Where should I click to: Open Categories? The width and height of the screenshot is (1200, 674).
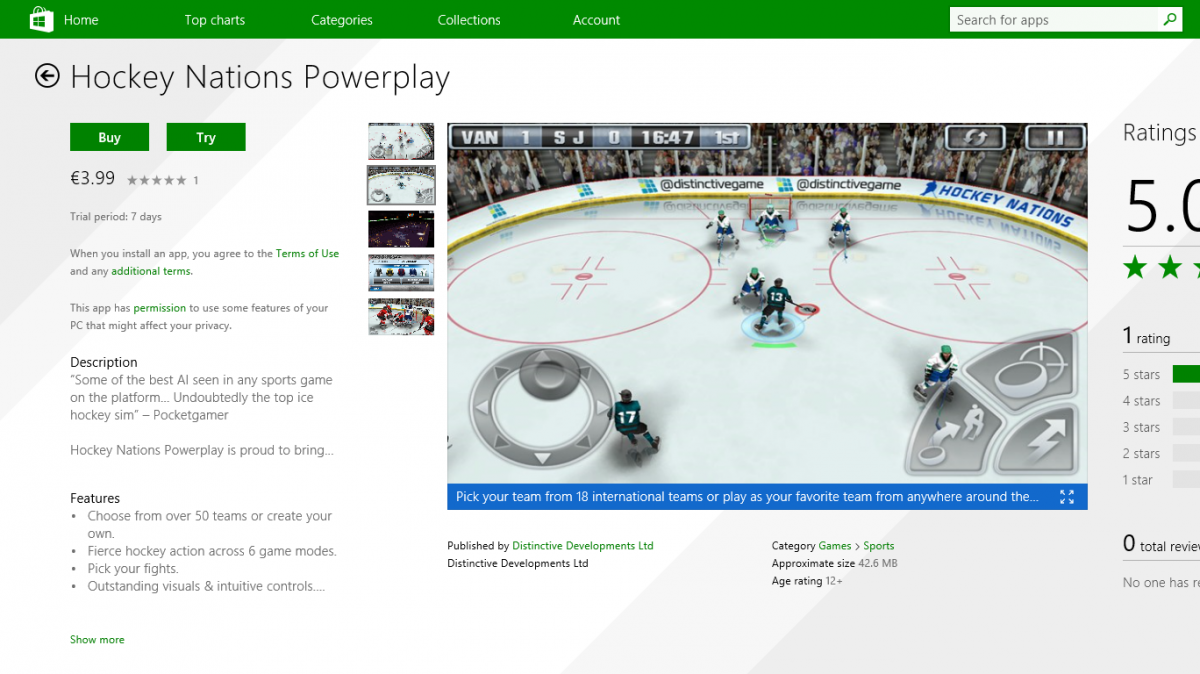pos(342,20)
